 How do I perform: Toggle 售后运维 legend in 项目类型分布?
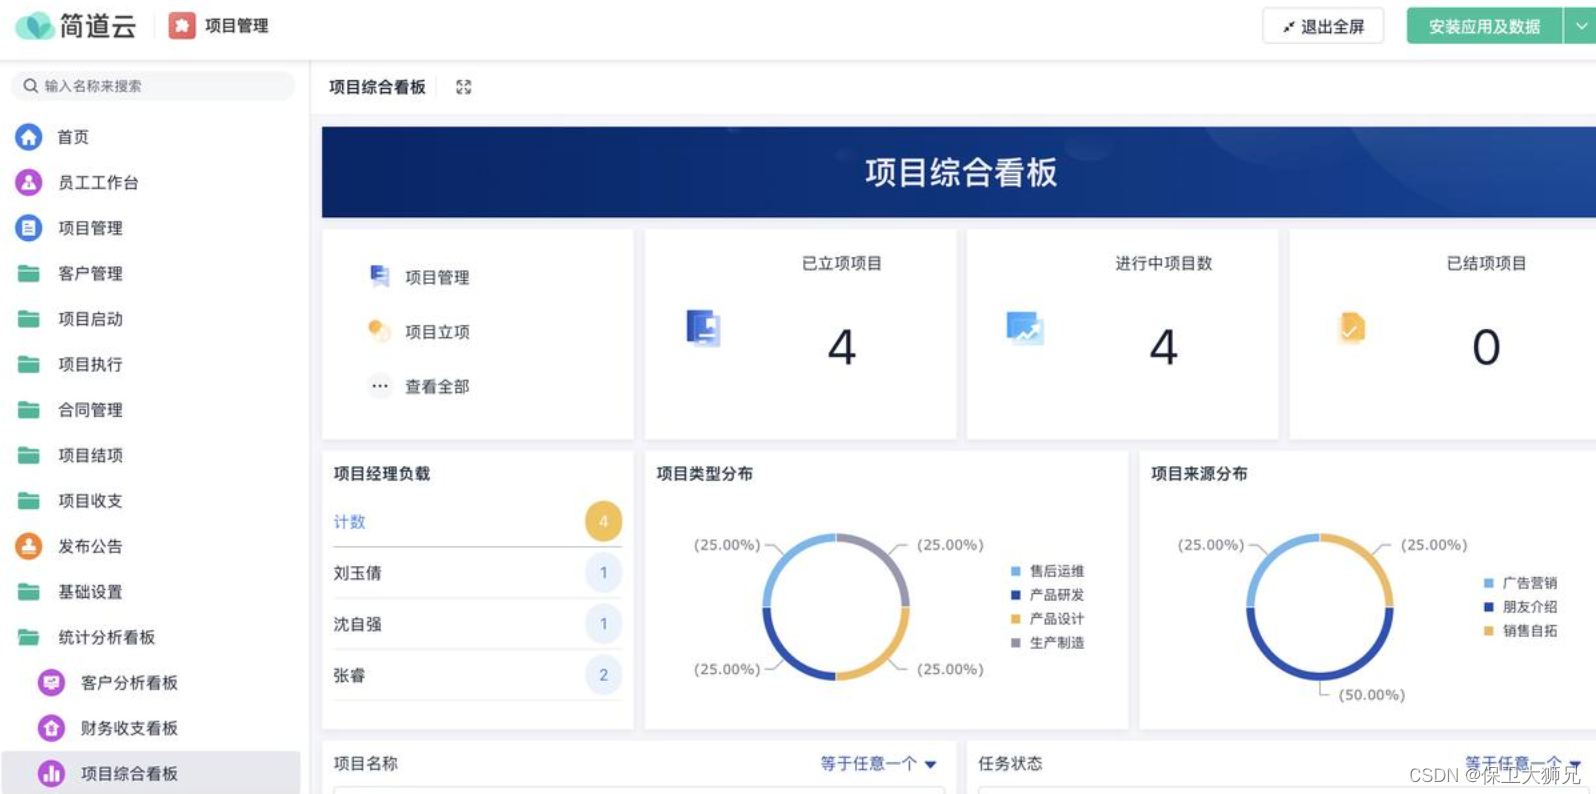pos(1047,571)
